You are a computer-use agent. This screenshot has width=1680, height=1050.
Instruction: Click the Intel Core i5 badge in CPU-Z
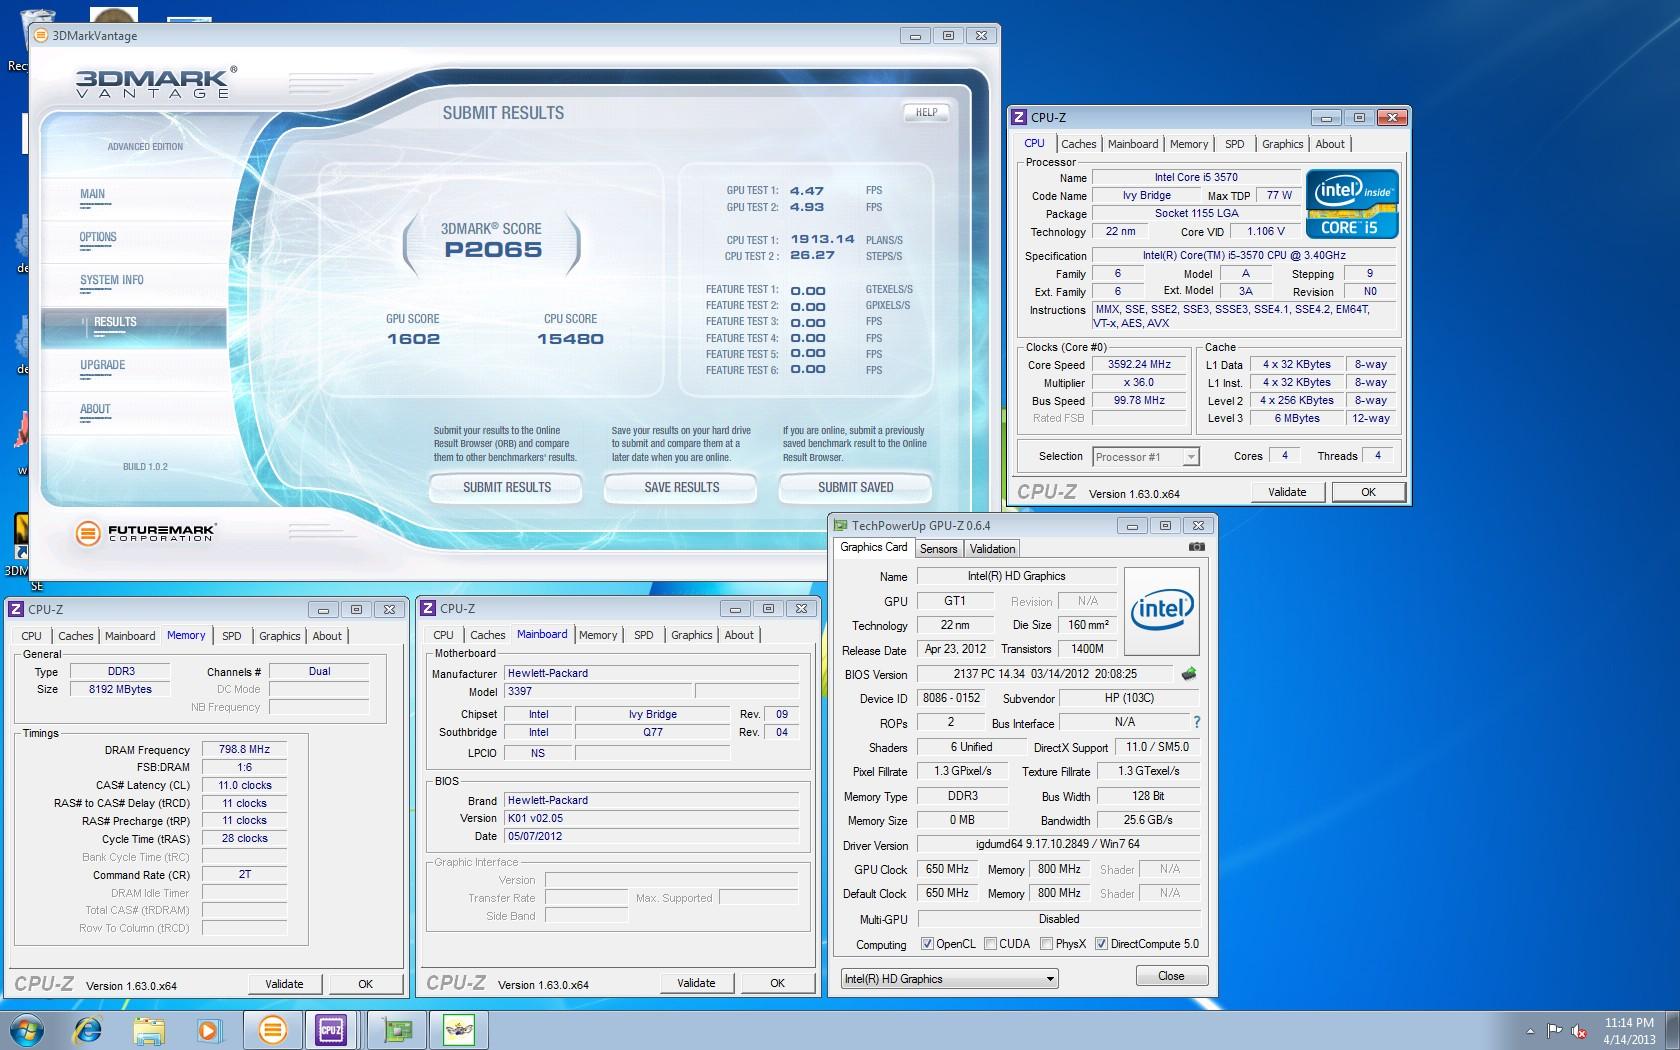click(1352, 204)
